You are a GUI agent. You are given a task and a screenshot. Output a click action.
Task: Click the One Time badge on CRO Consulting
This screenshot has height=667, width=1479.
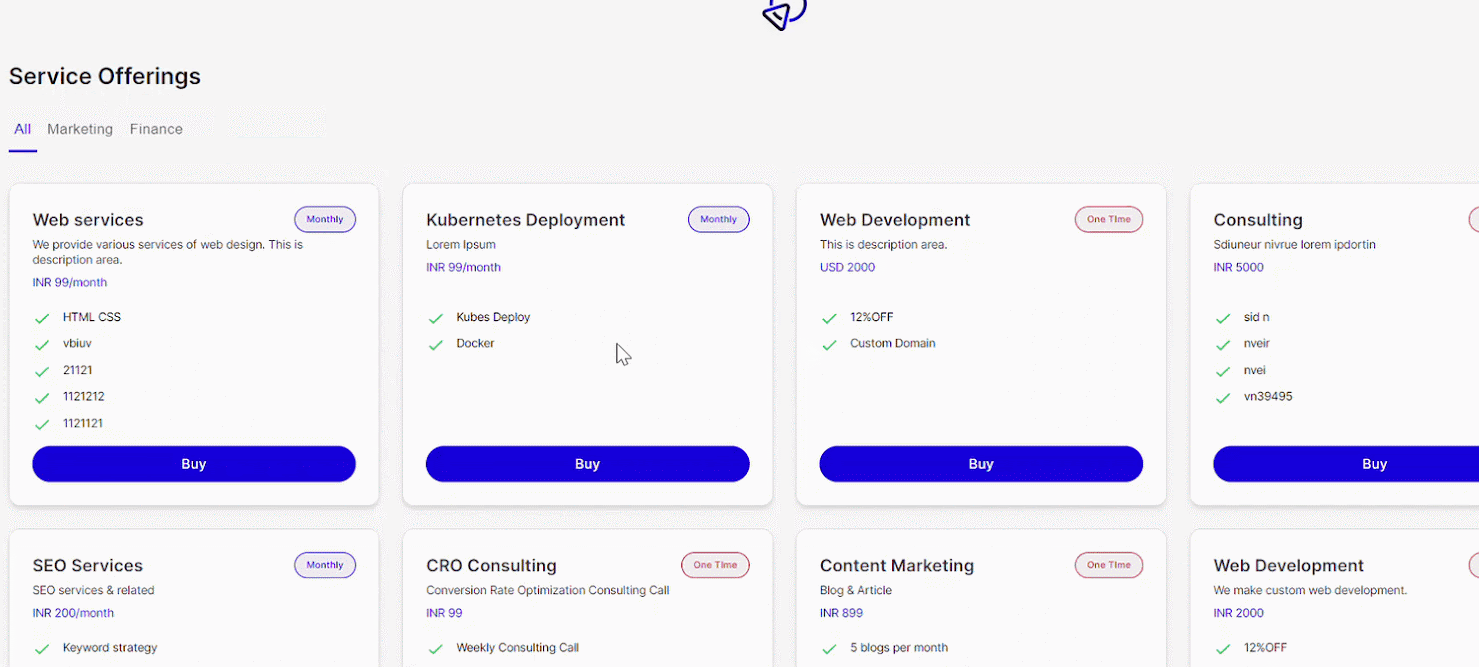[715, 565]
